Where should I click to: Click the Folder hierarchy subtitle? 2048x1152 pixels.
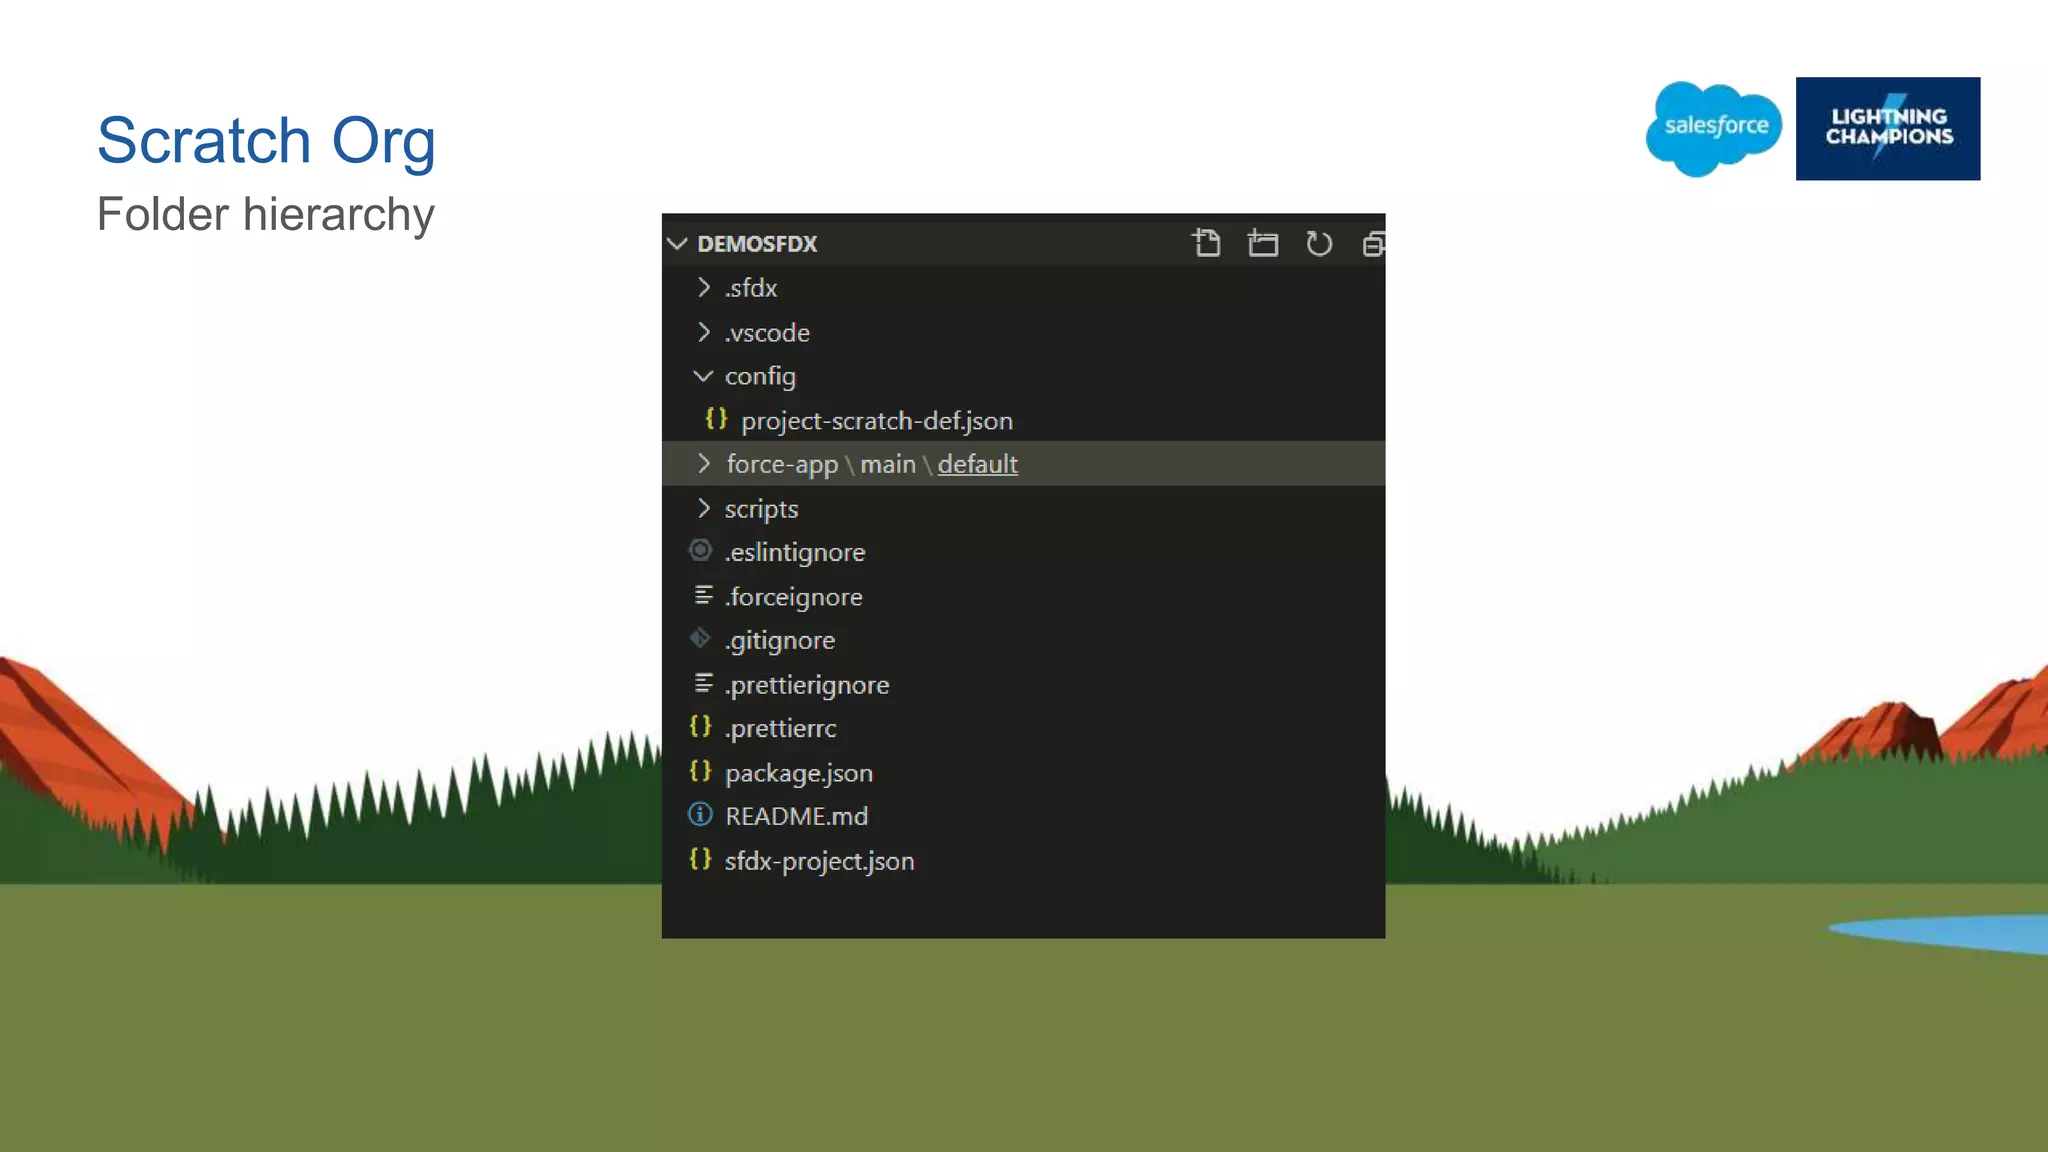[x=266, y=214]
